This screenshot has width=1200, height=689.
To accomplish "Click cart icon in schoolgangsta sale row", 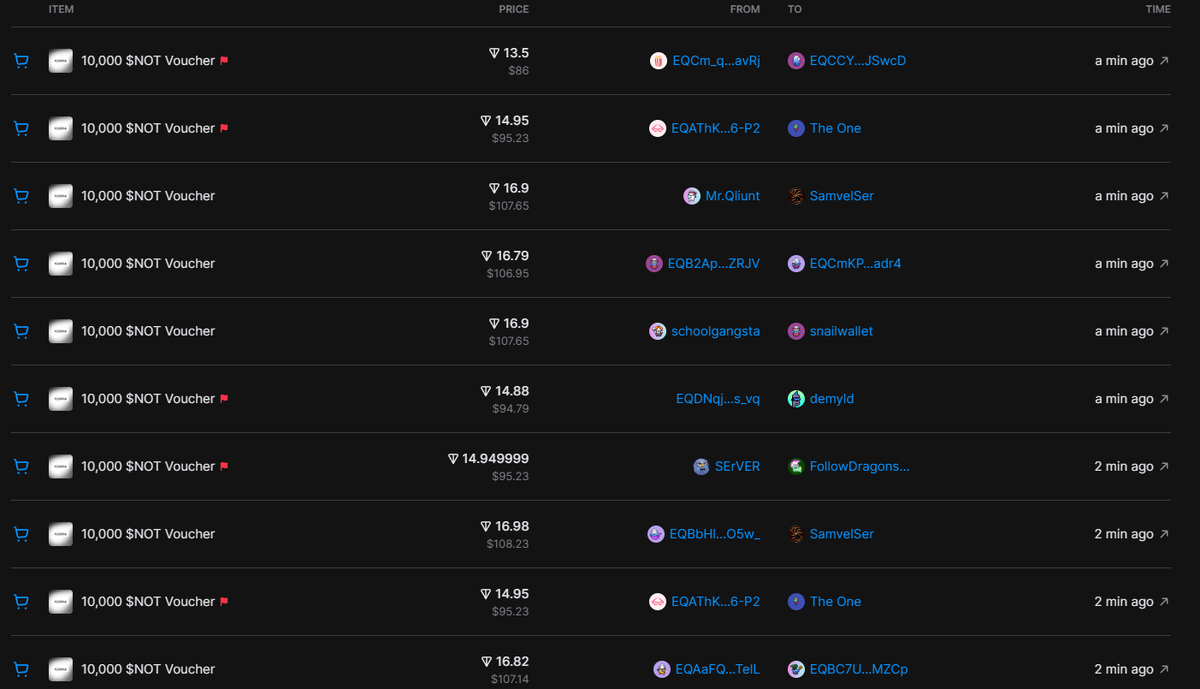I will point(21,331).
